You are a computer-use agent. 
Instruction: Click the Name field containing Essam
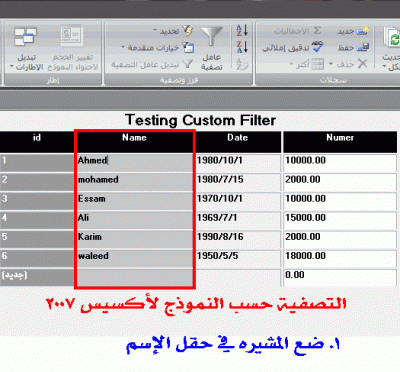[134, 201]
